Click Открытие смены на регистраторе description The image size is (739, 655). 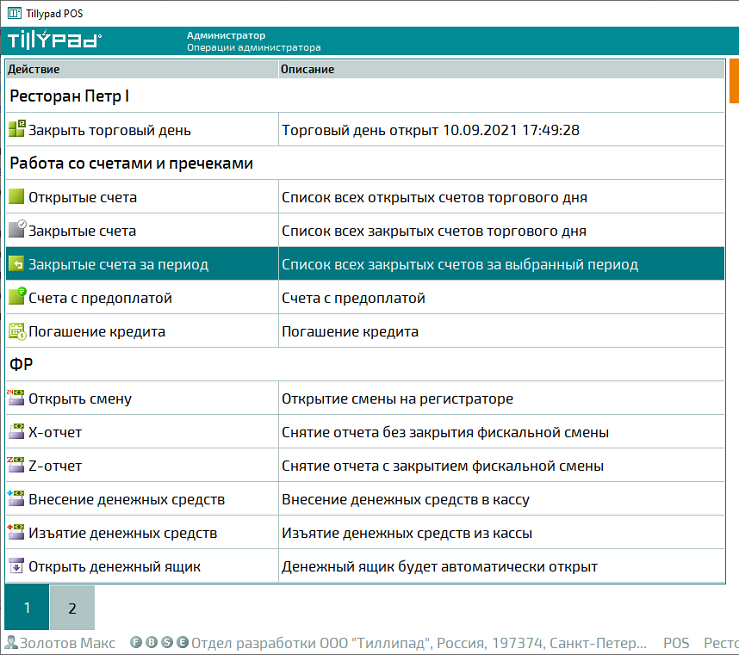[x=397, y=399]
